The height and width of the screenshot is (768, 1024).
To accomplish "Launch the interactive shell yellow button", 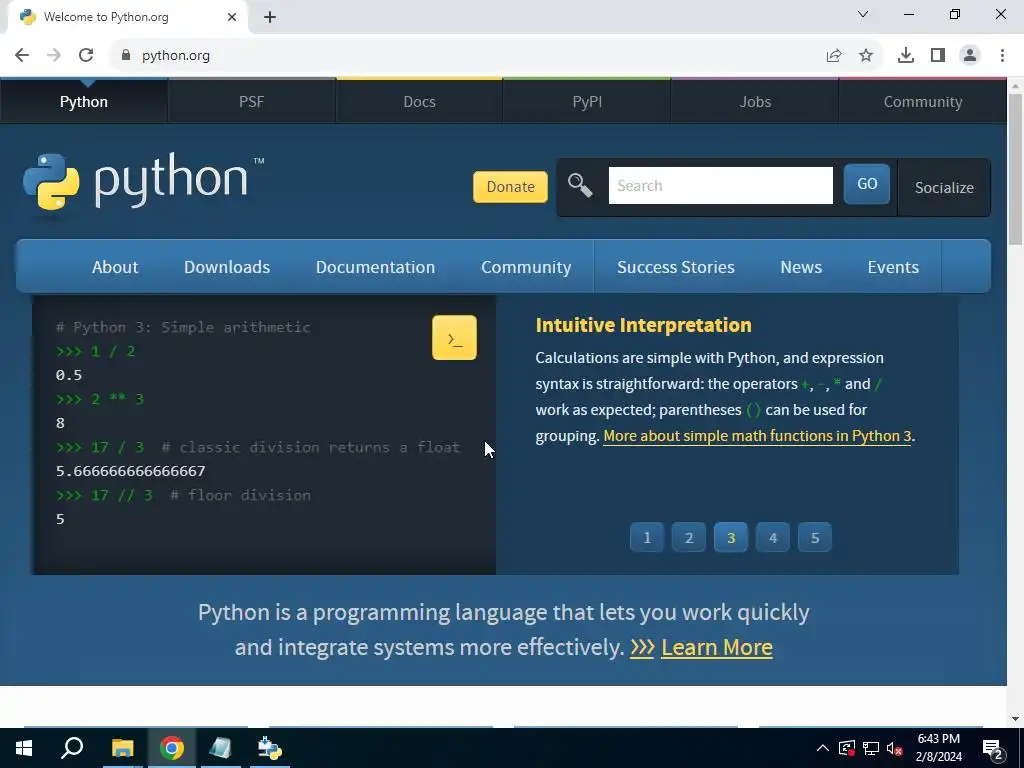I will [x=455, y=338].
